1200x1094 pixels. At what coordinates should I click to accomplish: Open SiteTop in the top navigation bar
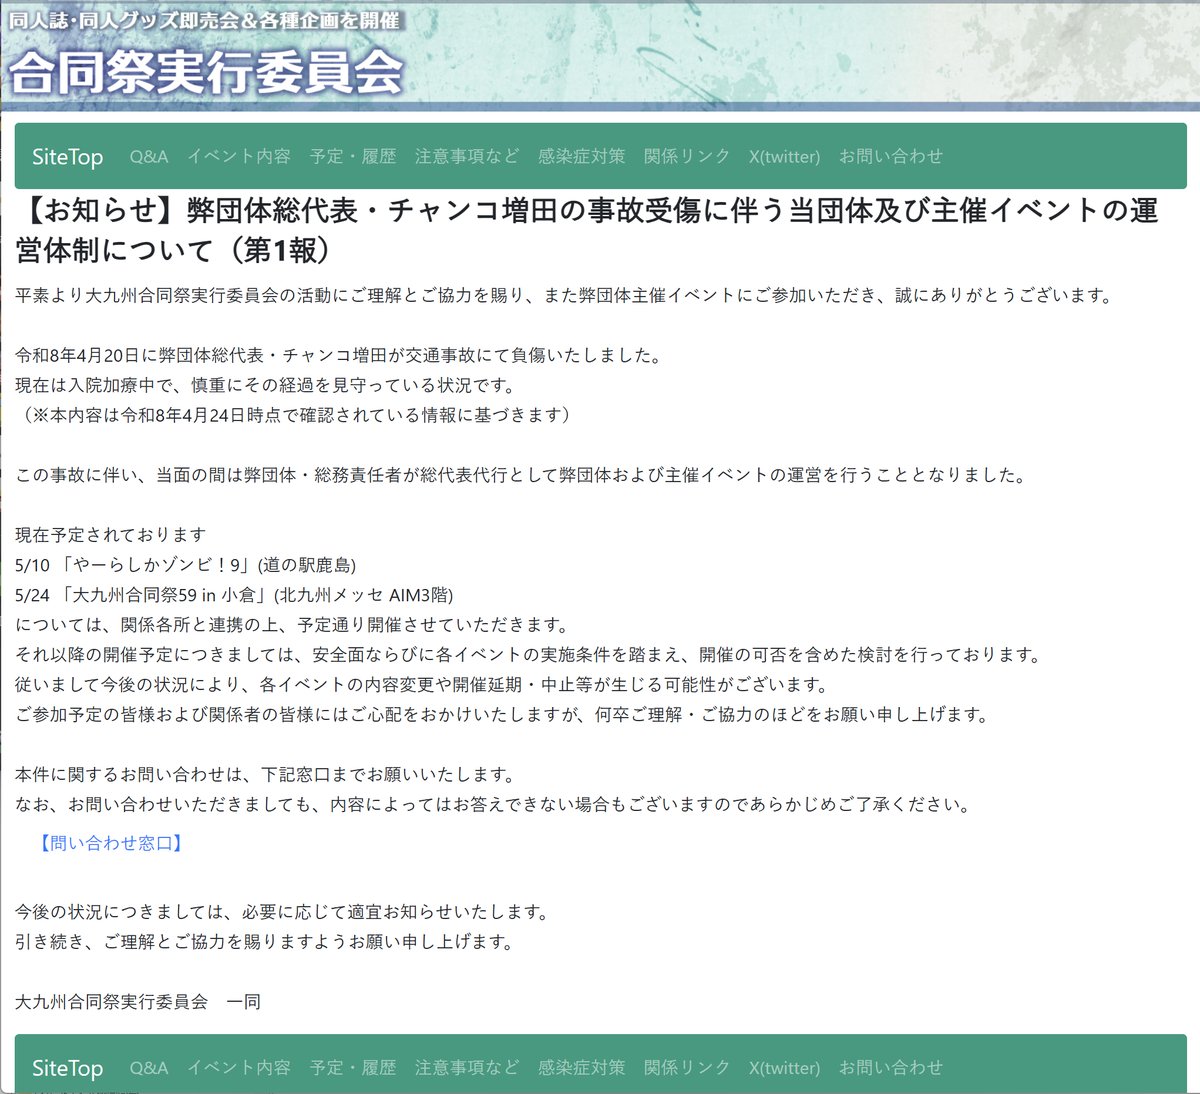point(67,156)
